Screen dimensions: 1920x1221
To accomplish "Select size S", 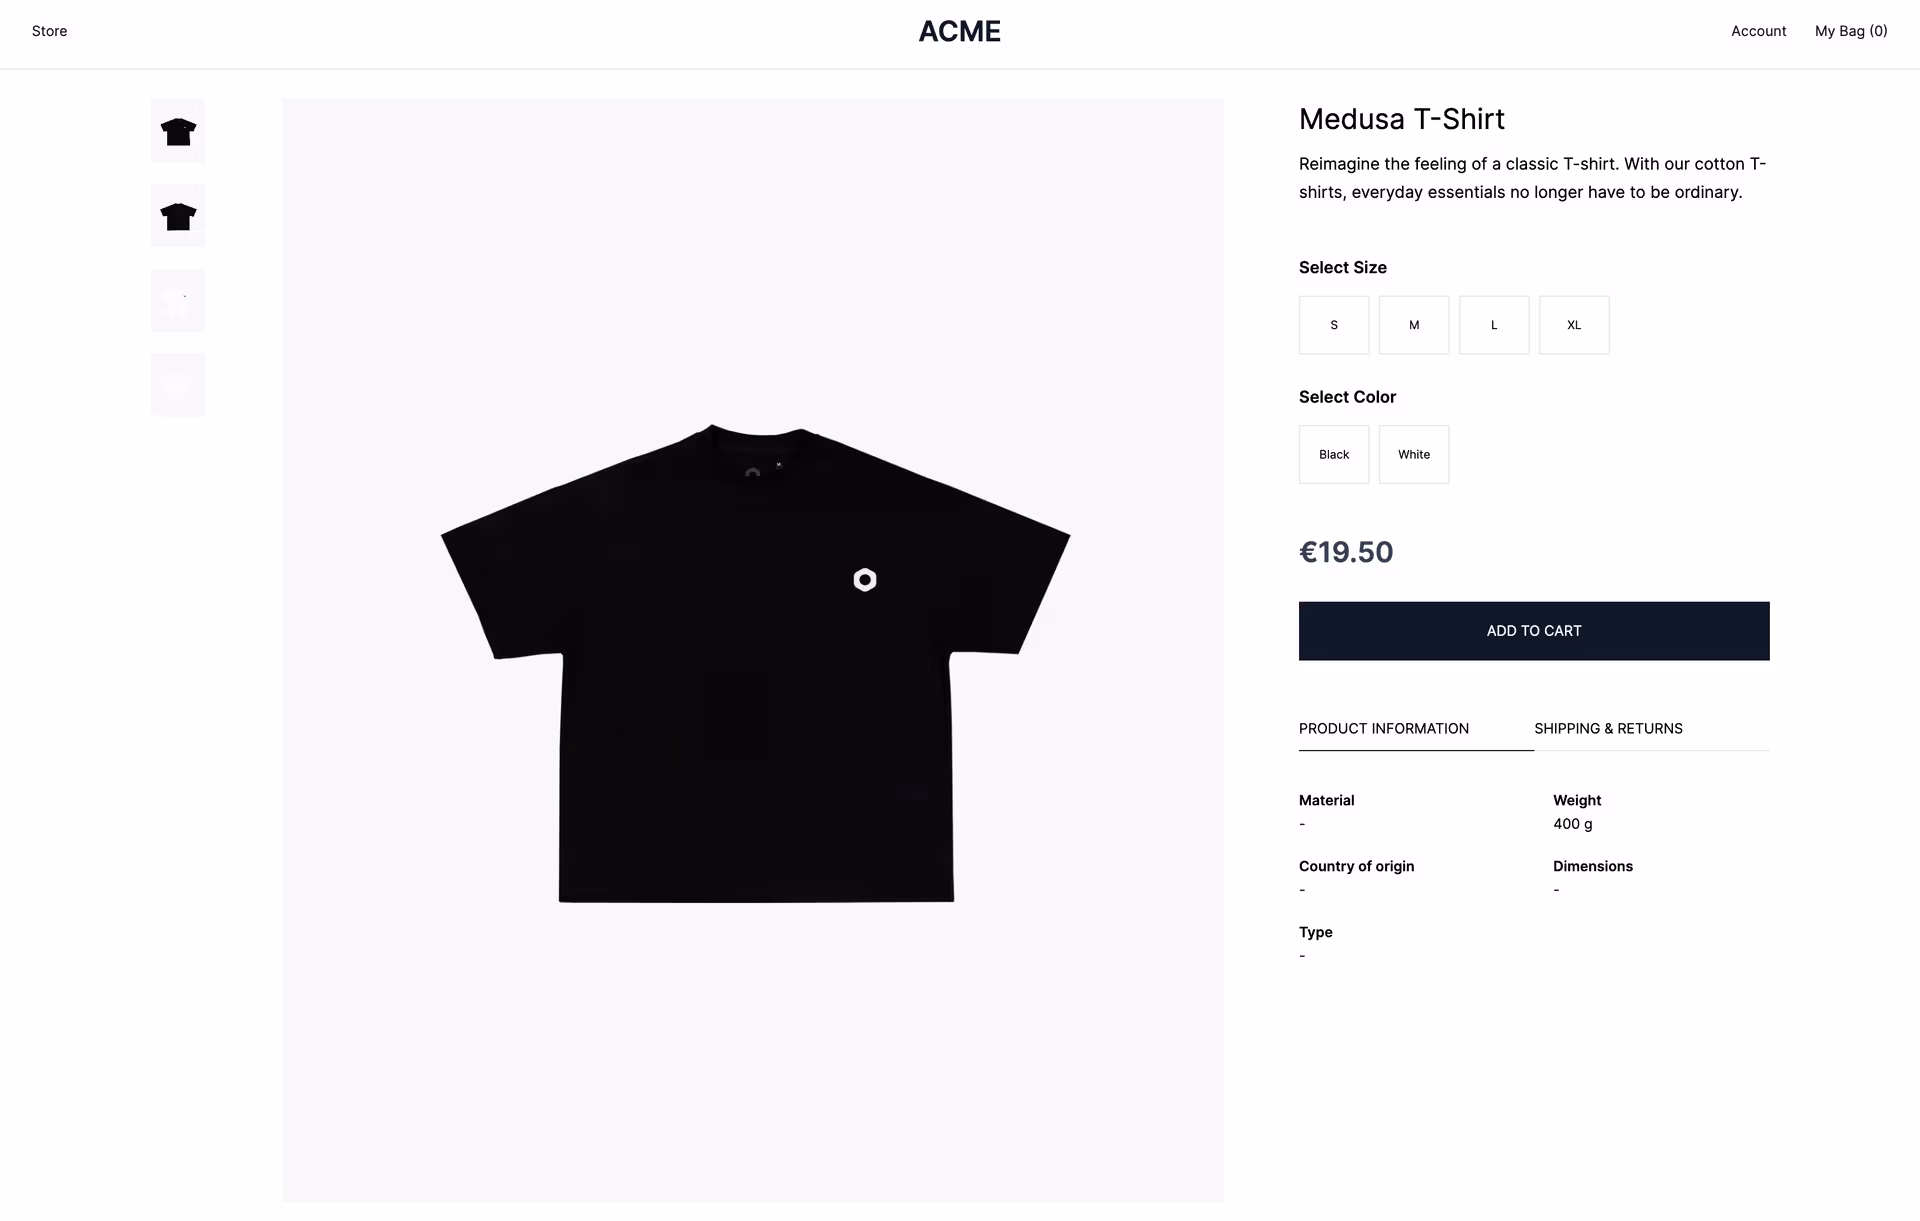I will click(1334, 324).
